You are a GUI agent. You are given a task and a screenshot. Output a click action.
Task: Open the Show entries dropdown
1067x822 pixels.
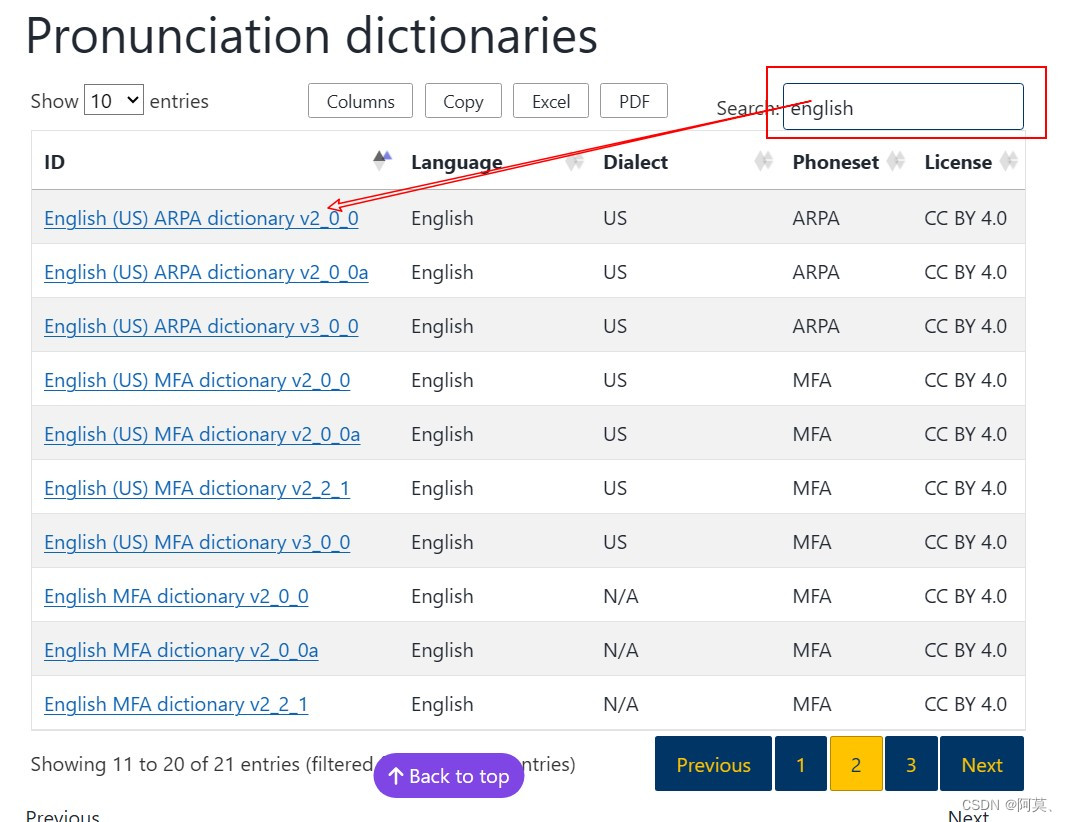[113, 100]
